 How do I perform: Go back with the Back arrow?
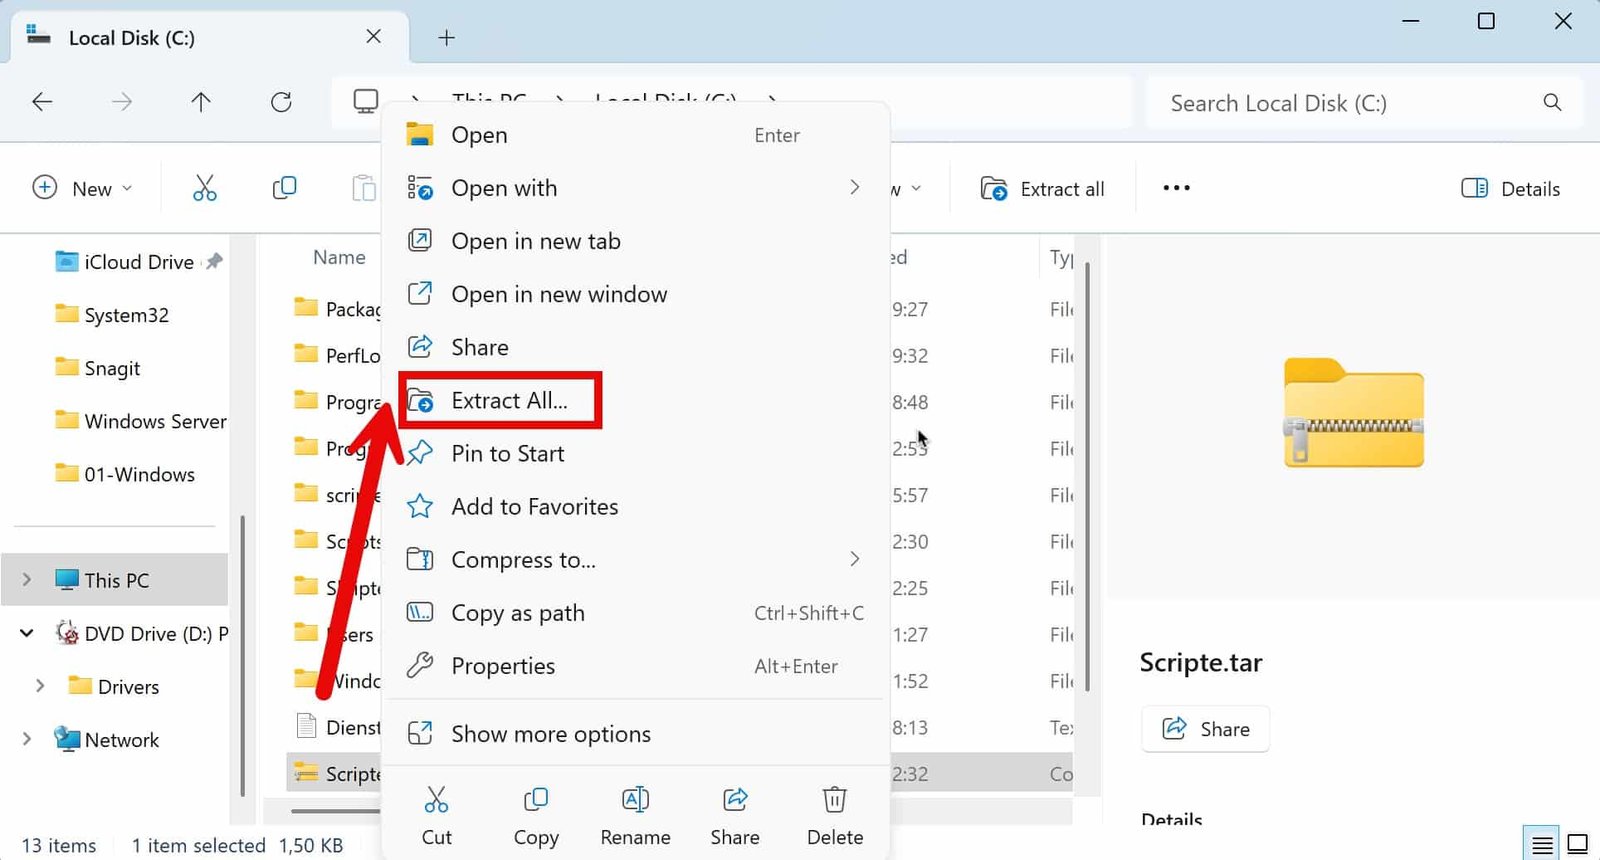(x=42, y=102)
